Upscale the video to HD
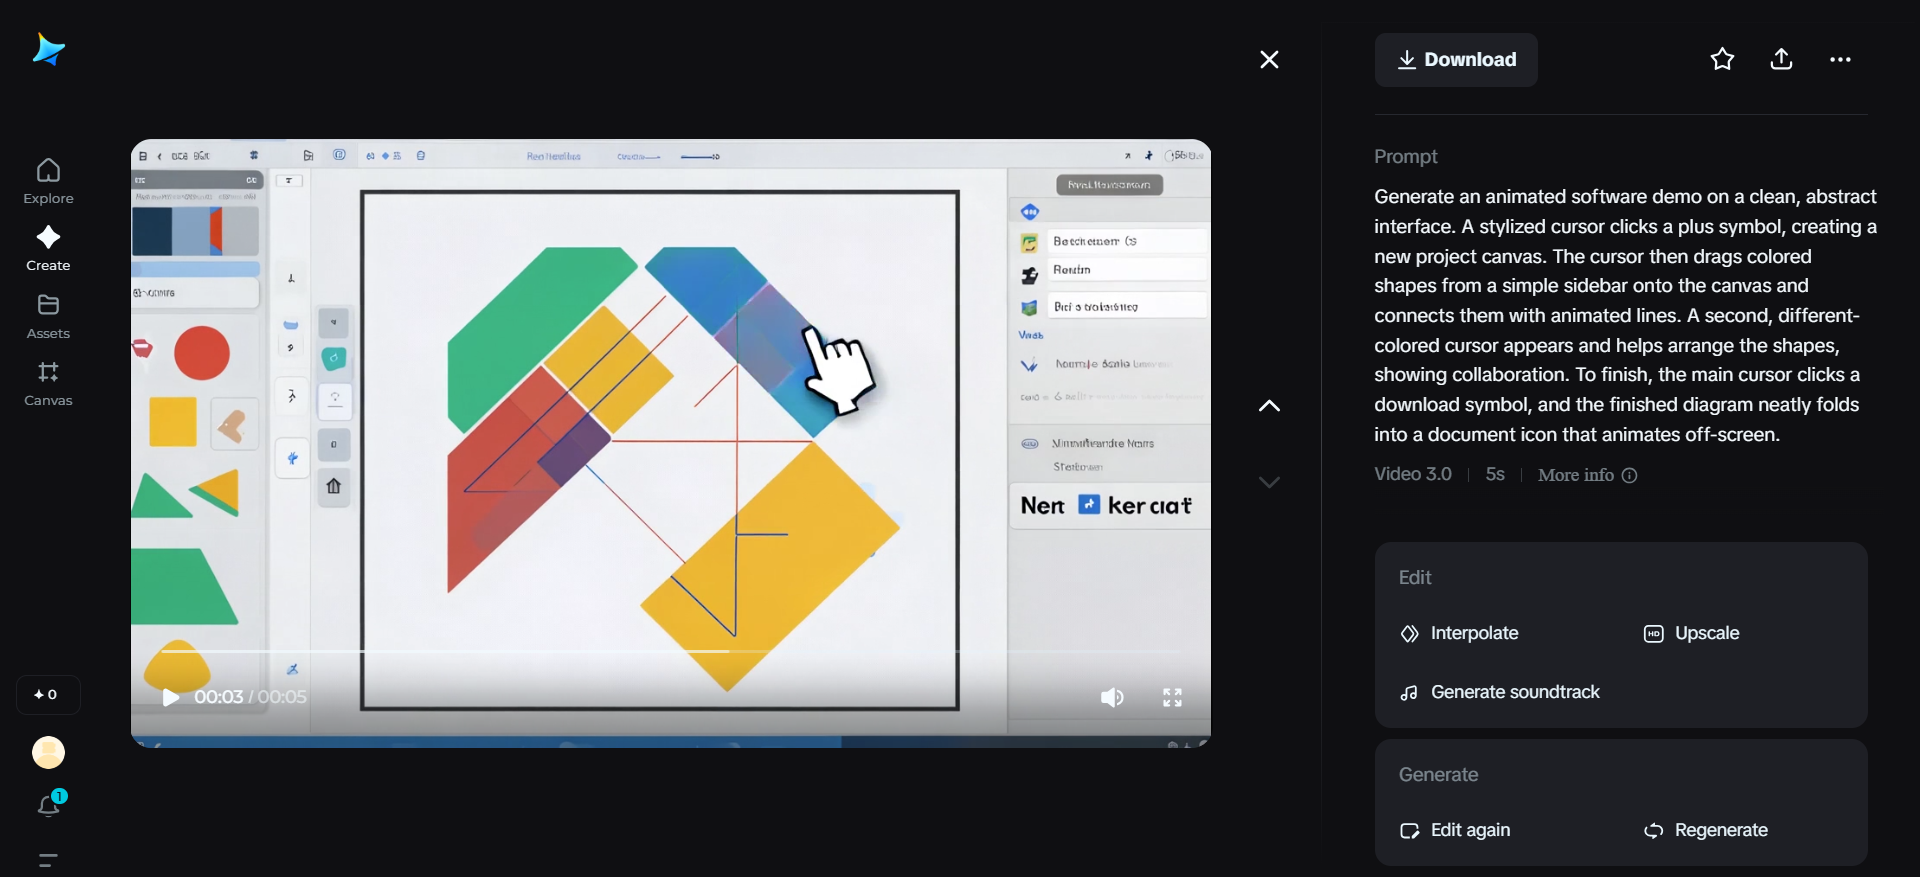Viewport: 1920px width, 877px height. [1692, 633]
